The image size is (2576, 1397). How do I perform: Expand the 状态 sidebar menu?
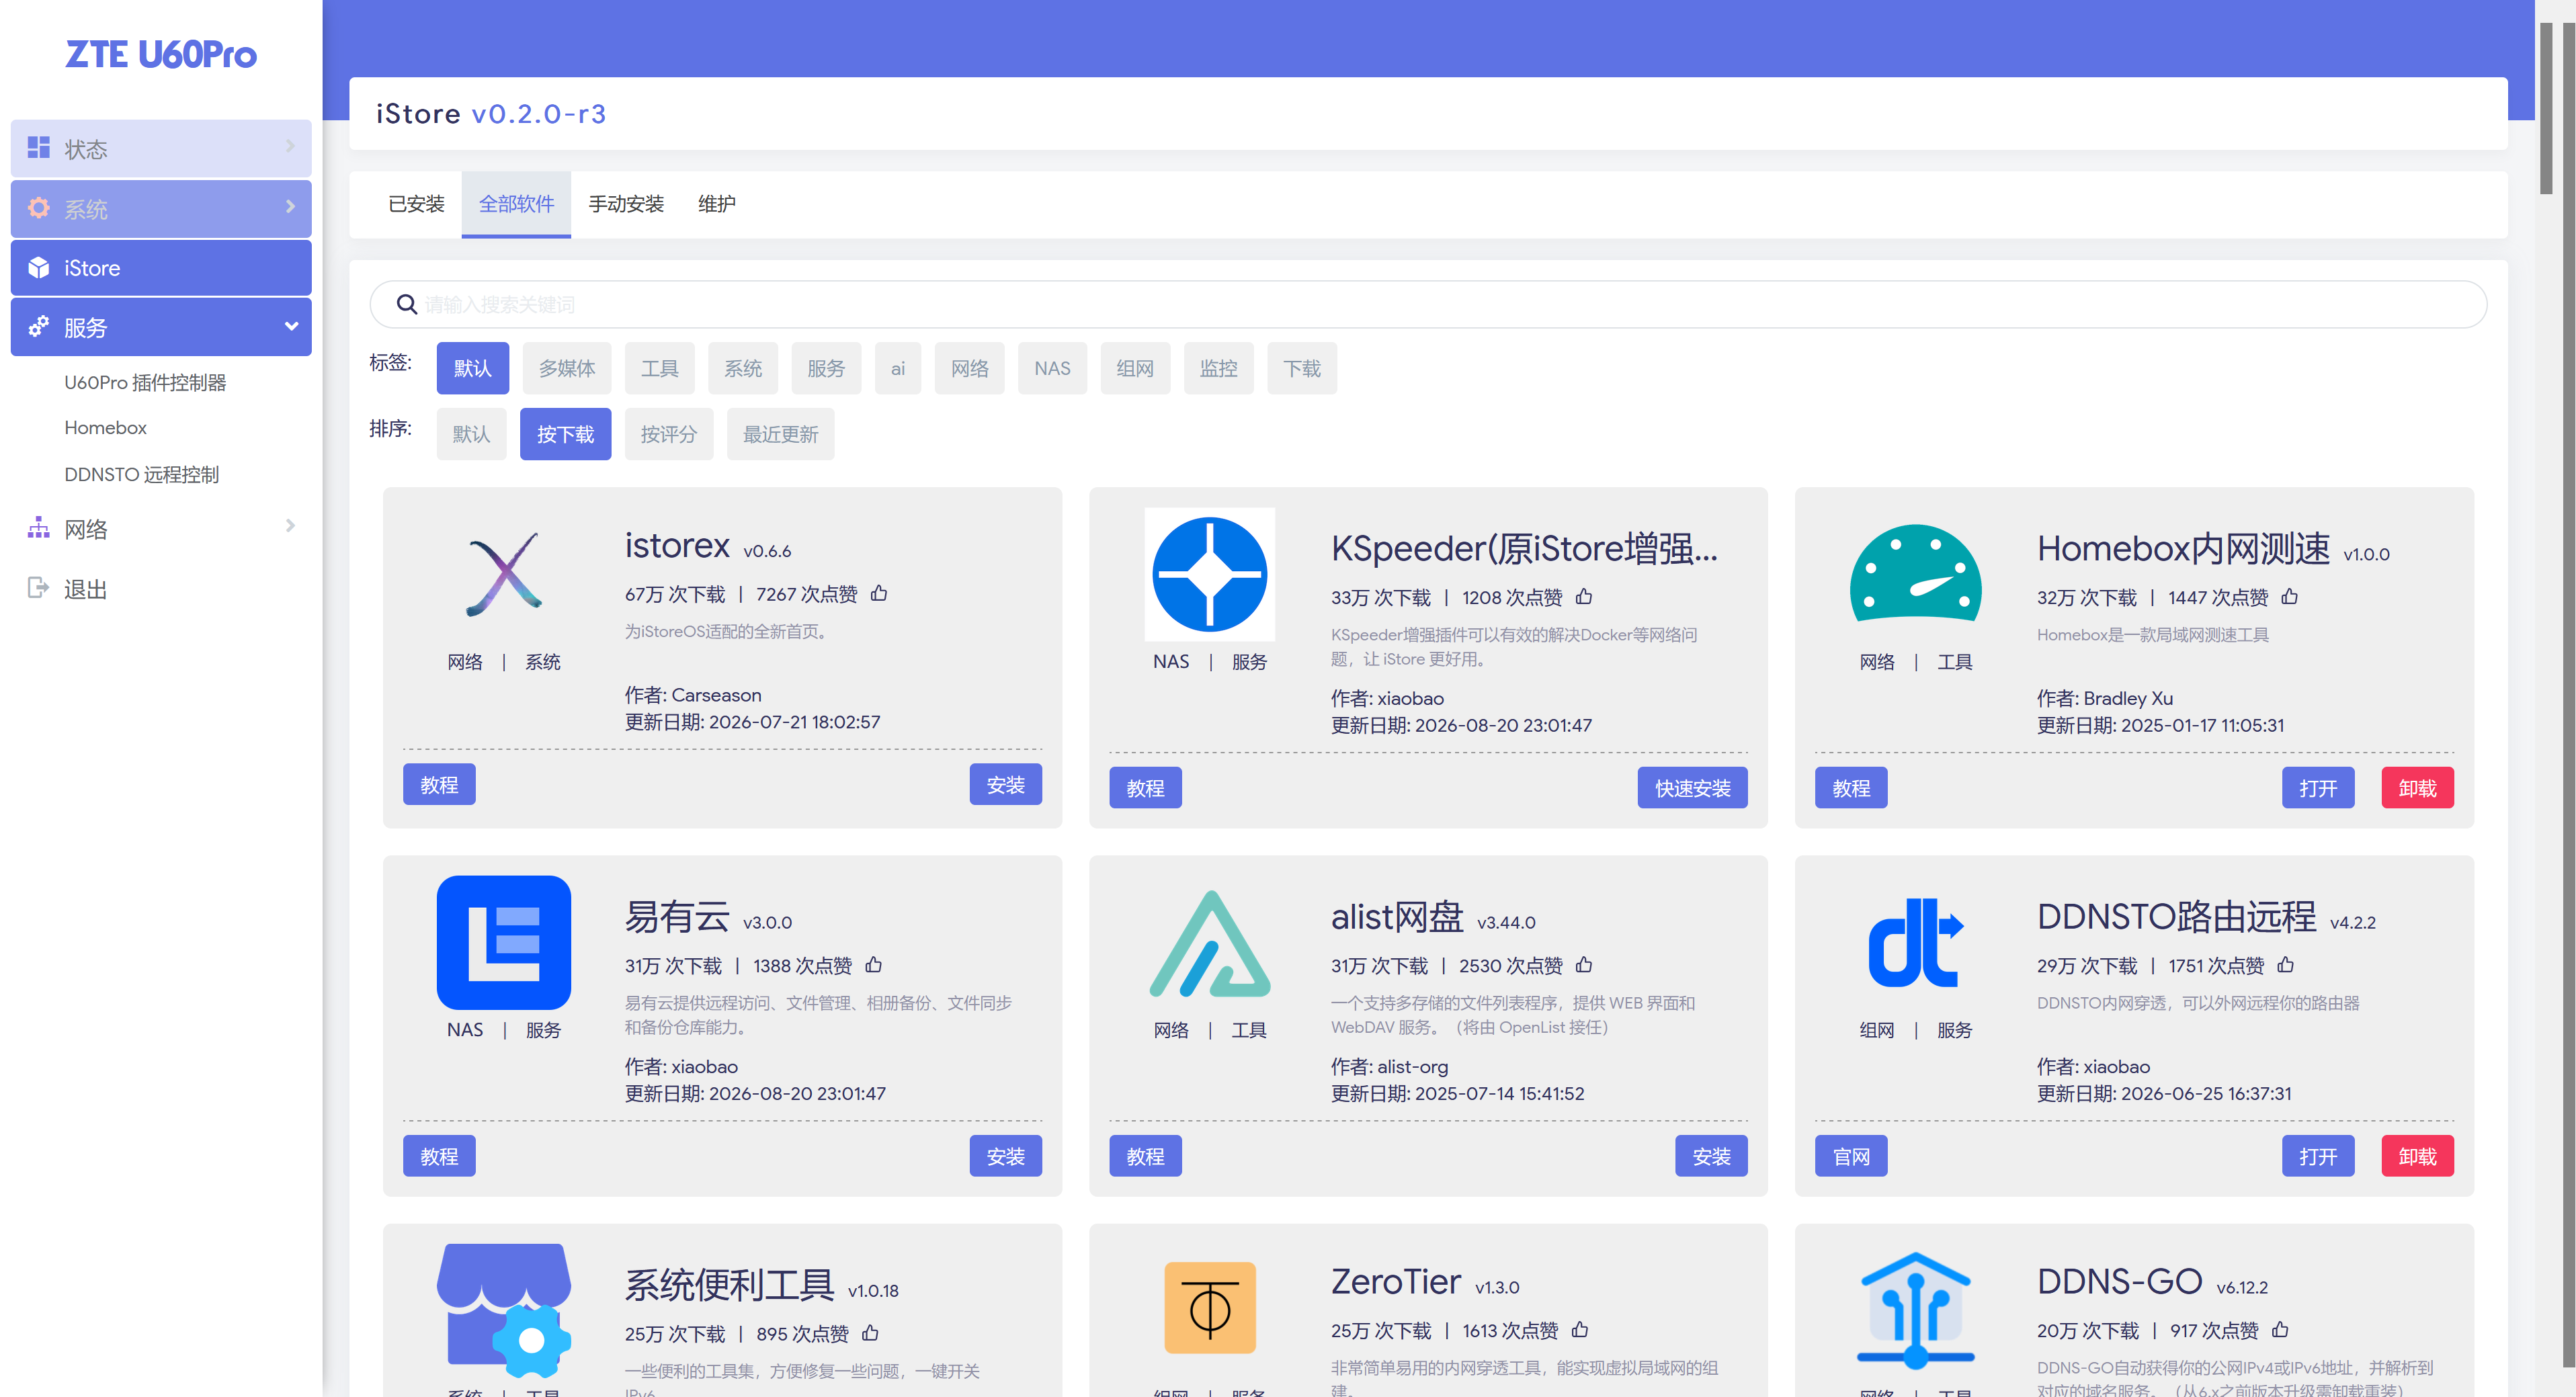(161, 148)
